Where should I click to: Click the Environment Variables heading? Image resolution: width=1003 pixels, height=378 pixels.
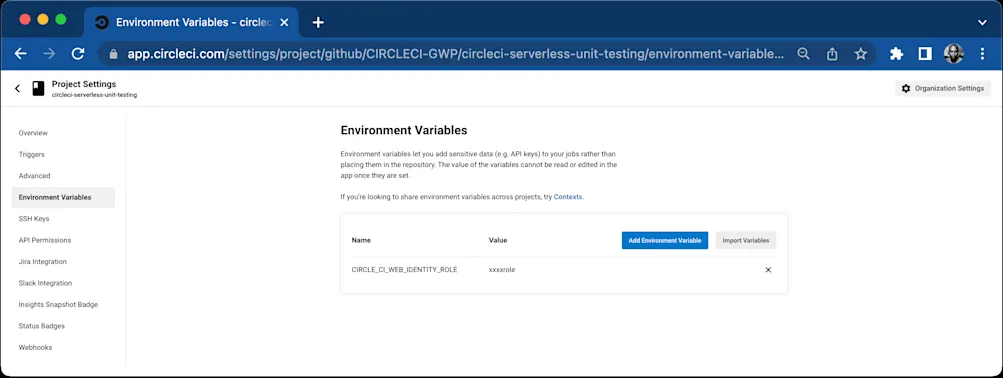click(404, 130)
